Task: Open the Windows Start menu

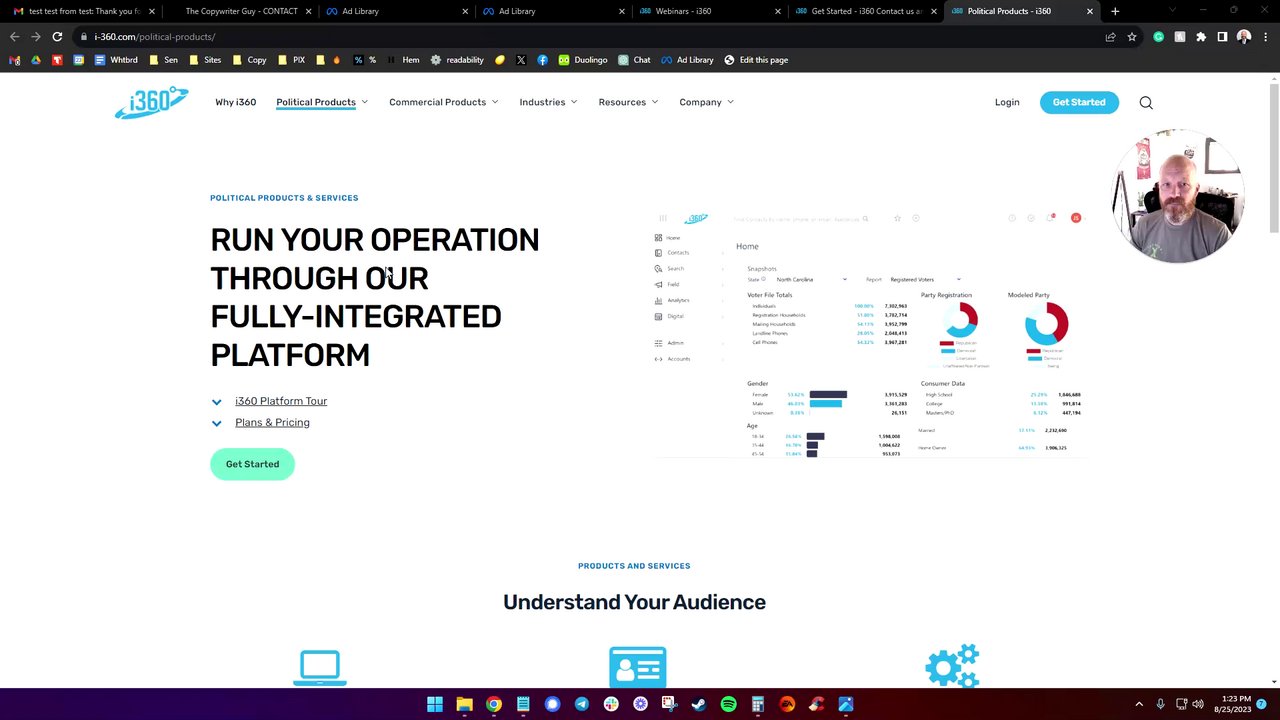Action: [x=435, y=704]
